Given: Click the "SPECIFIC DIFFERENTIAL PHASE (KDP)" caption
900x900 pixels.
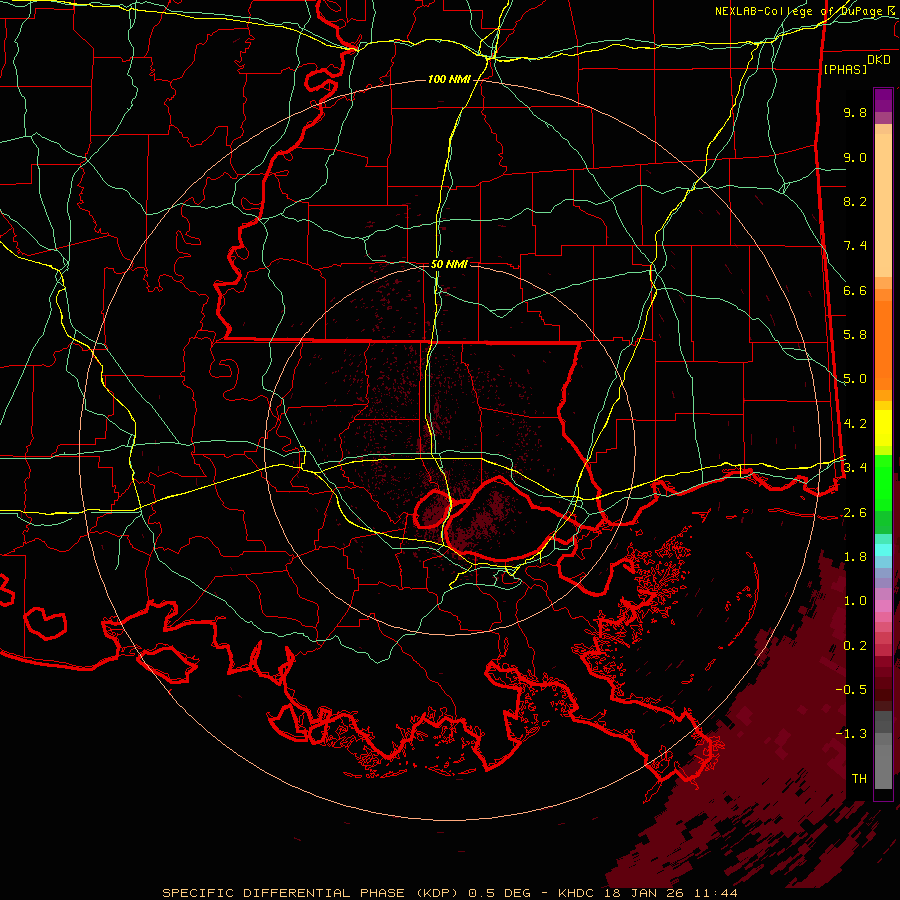Looking at the screenshot, I should [x=313, y=893].
